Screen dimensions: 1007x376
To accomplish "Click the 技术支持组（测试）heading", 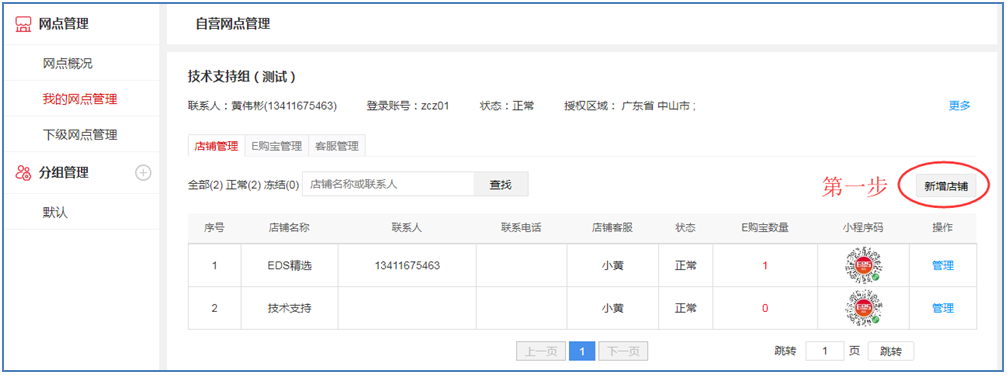I will [x=242, y=77].
